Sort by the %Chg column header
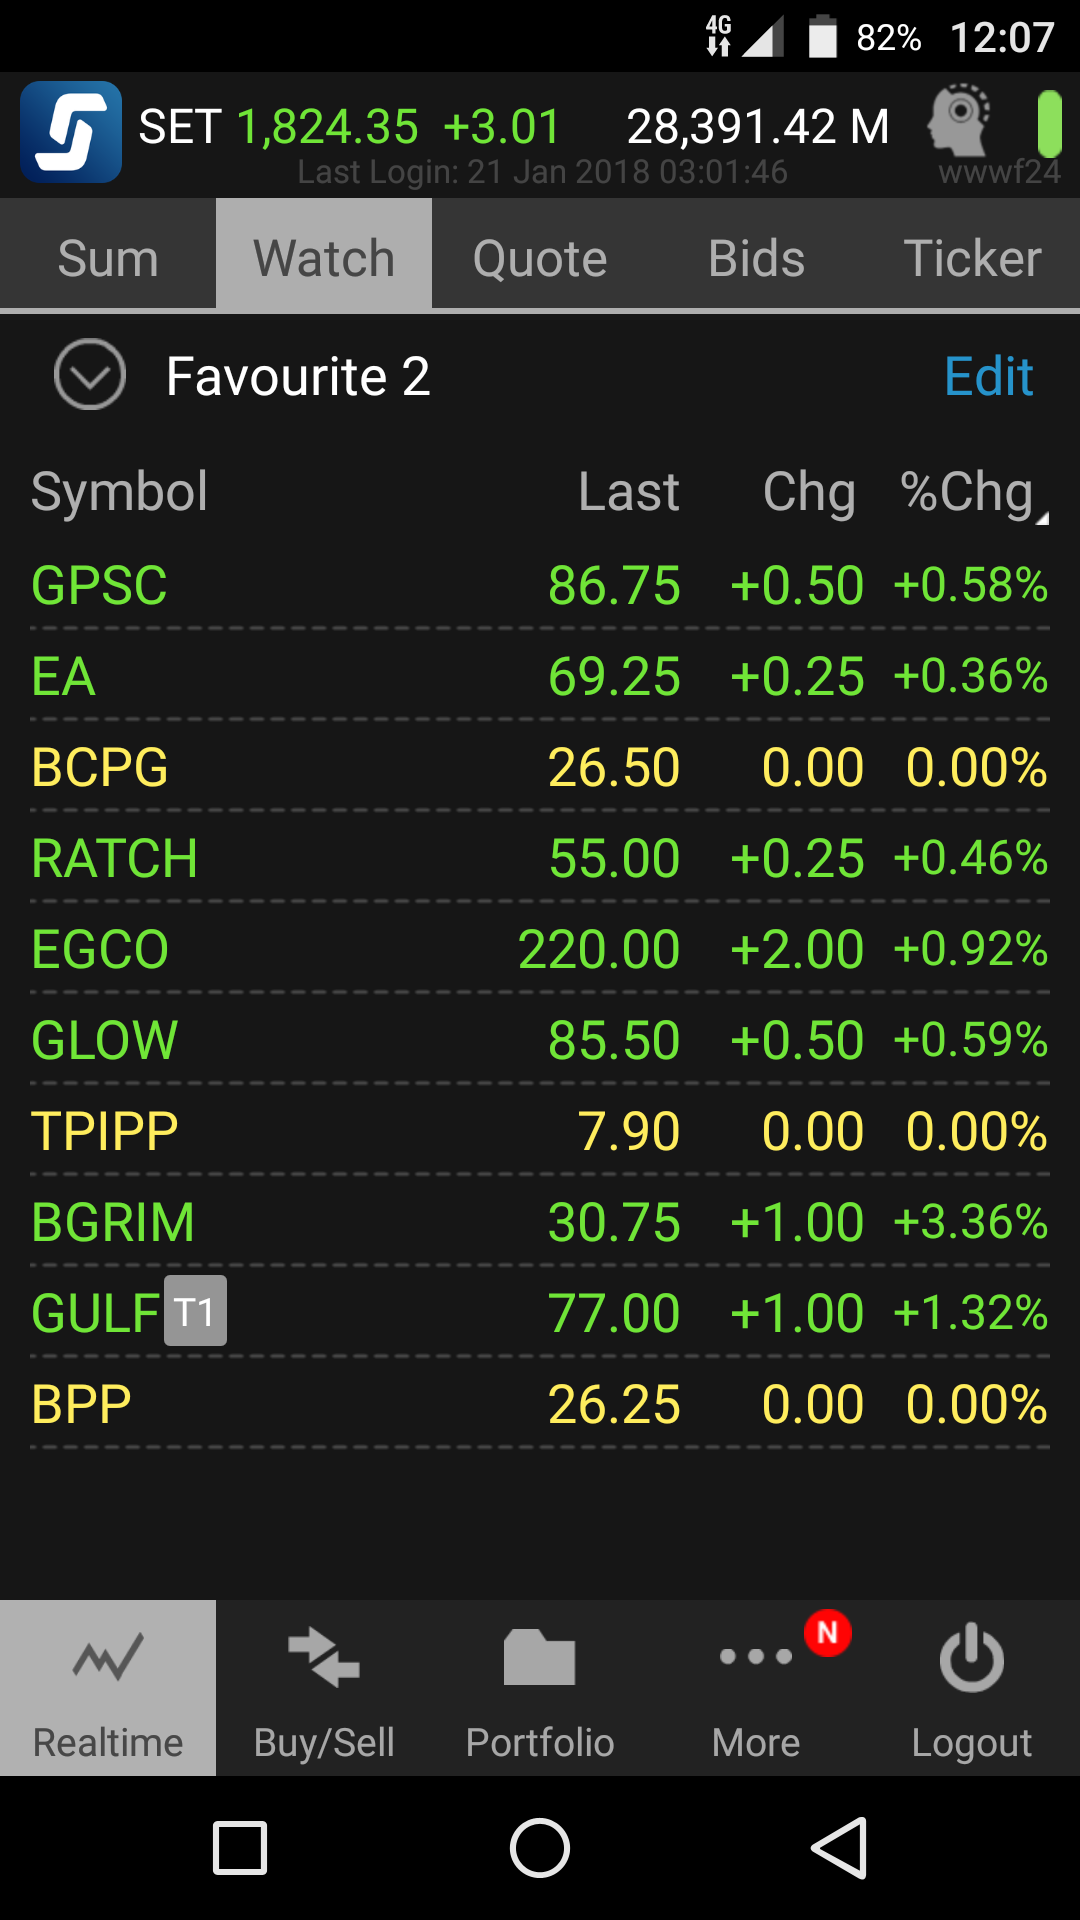The width and height of the screenshot is (1080, 1920). pos(970,492)
